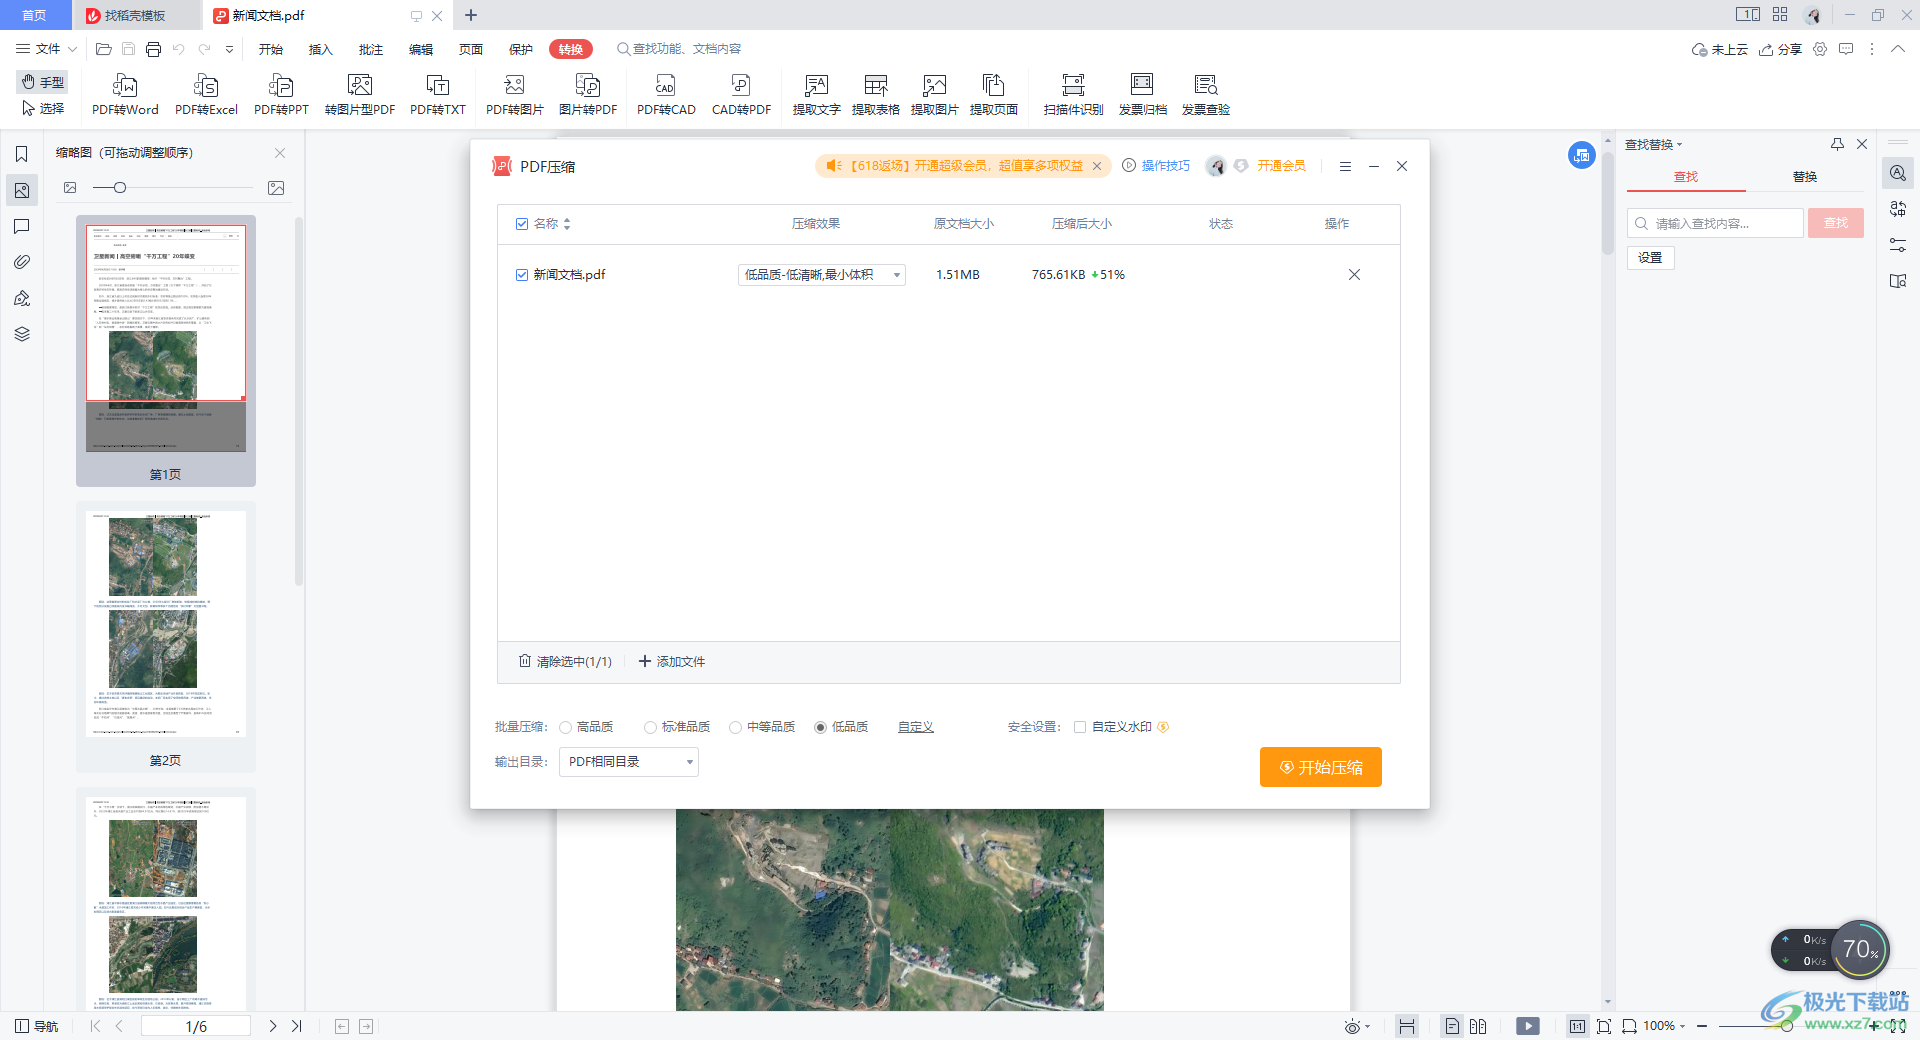
Task: Select 转图片型PDF tool
Action: 360,95
